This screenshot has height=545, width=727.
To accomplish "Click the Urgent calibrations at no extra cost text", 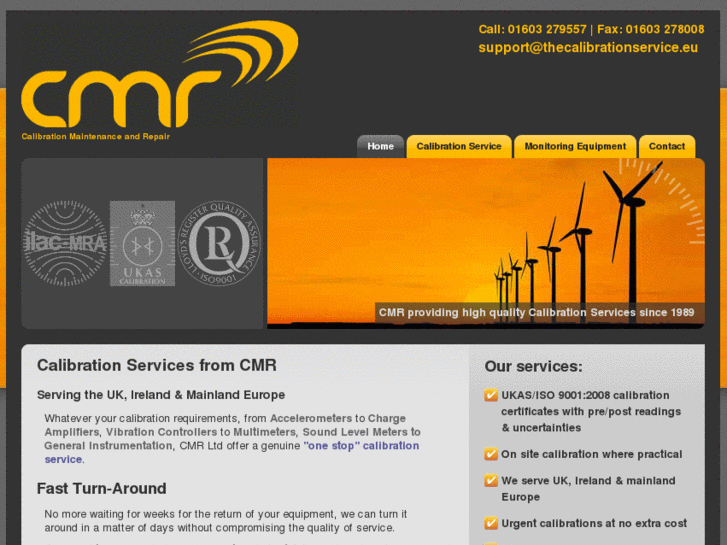I will coord(594,523).
